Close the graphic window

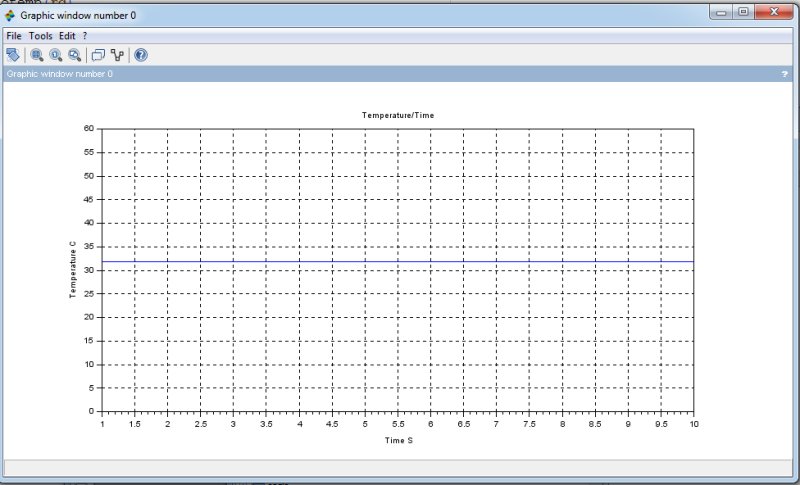(x=774, y=12)
